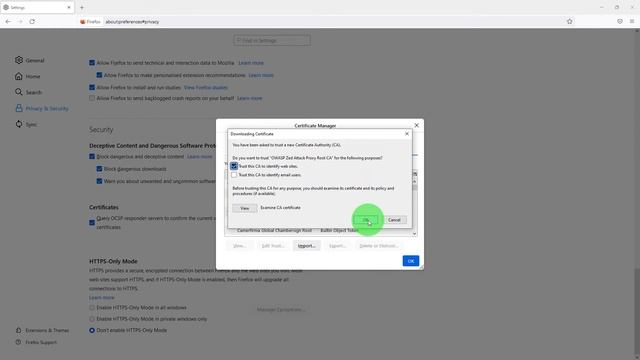640x360 pixels.
Task: Cancel the Downloading Certificate dialog
Action: (x=394, y=220)
